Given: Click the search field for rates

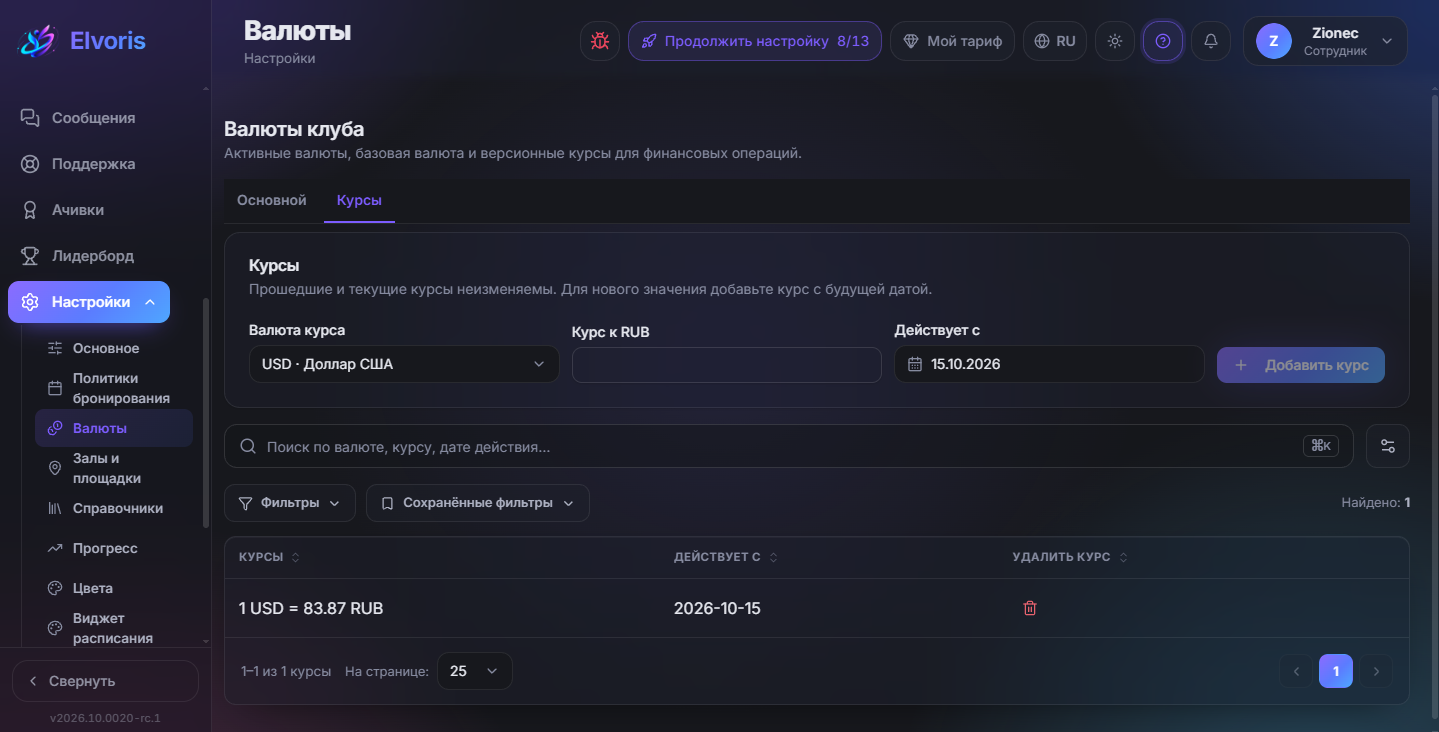Looking at the screenshot, I should click(x=788, y=446).
